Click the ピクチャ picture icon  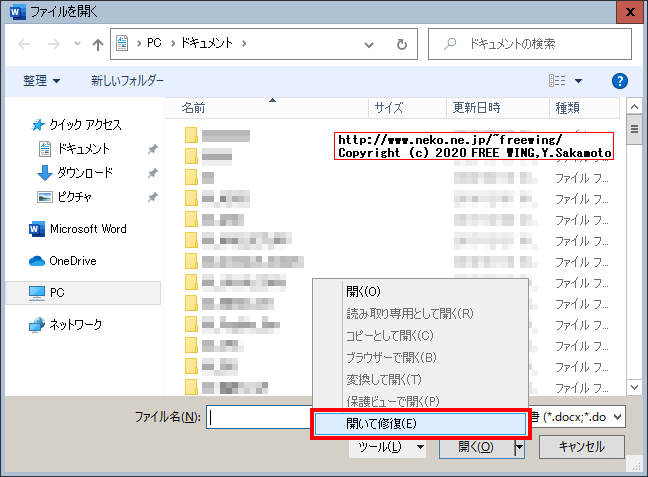[x=45, y=197]
